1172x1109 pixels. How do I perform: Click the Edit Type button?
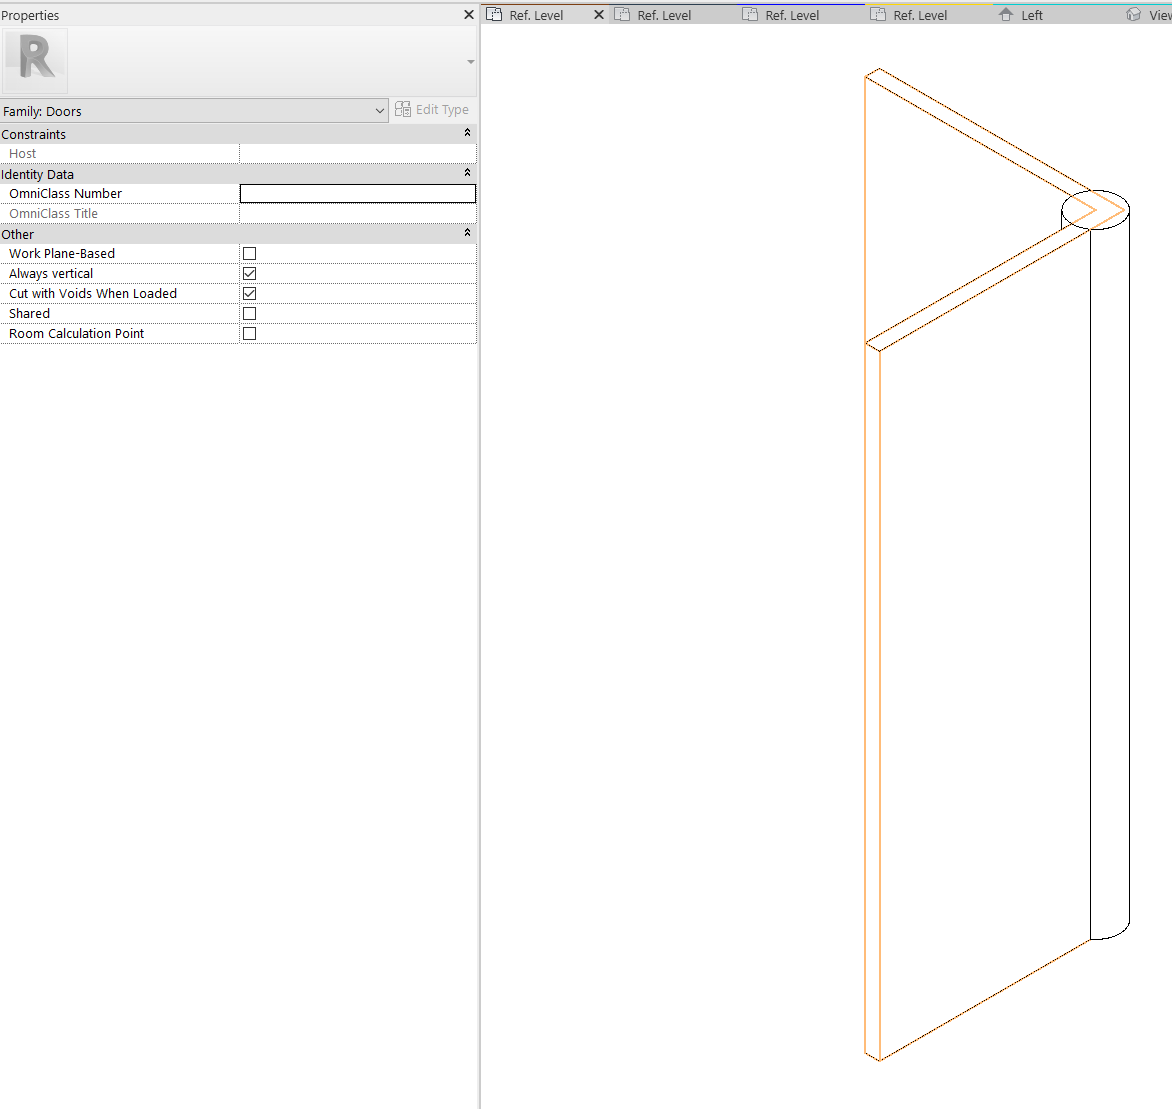pyautogui.click(x=441, y=109)
